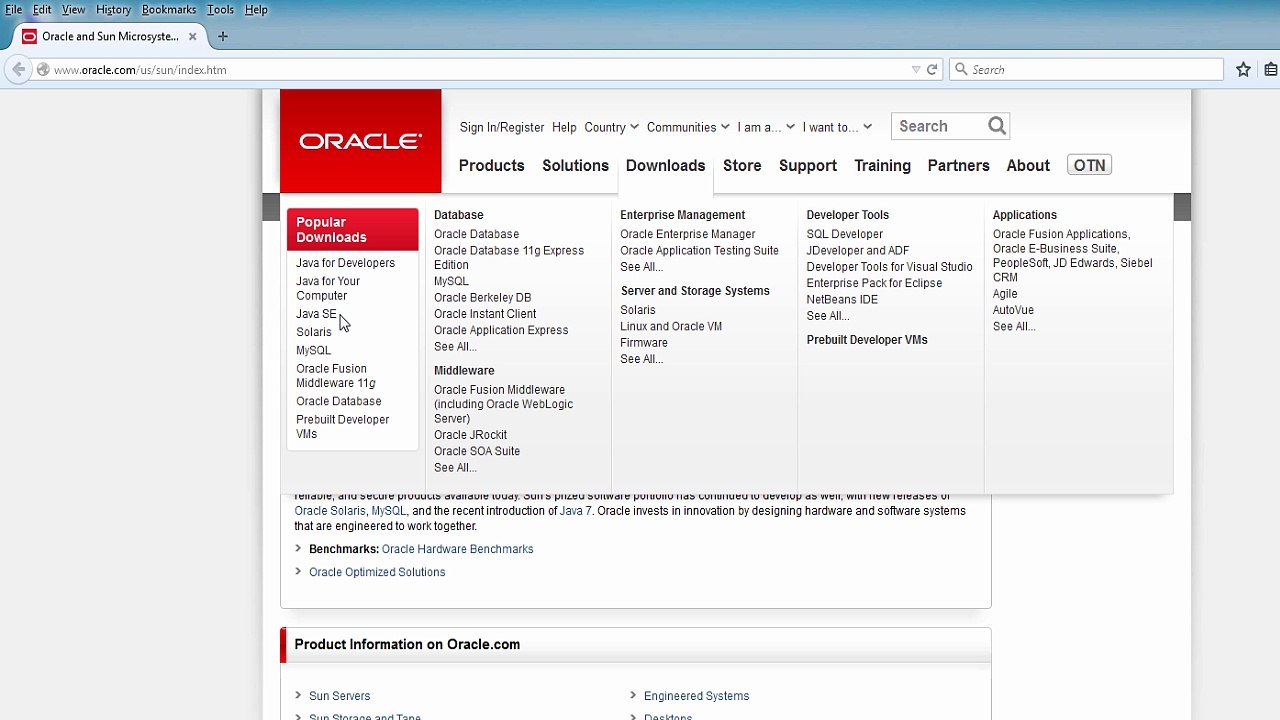Open the Tools menu in the menu bar

[x=220, y=10]
